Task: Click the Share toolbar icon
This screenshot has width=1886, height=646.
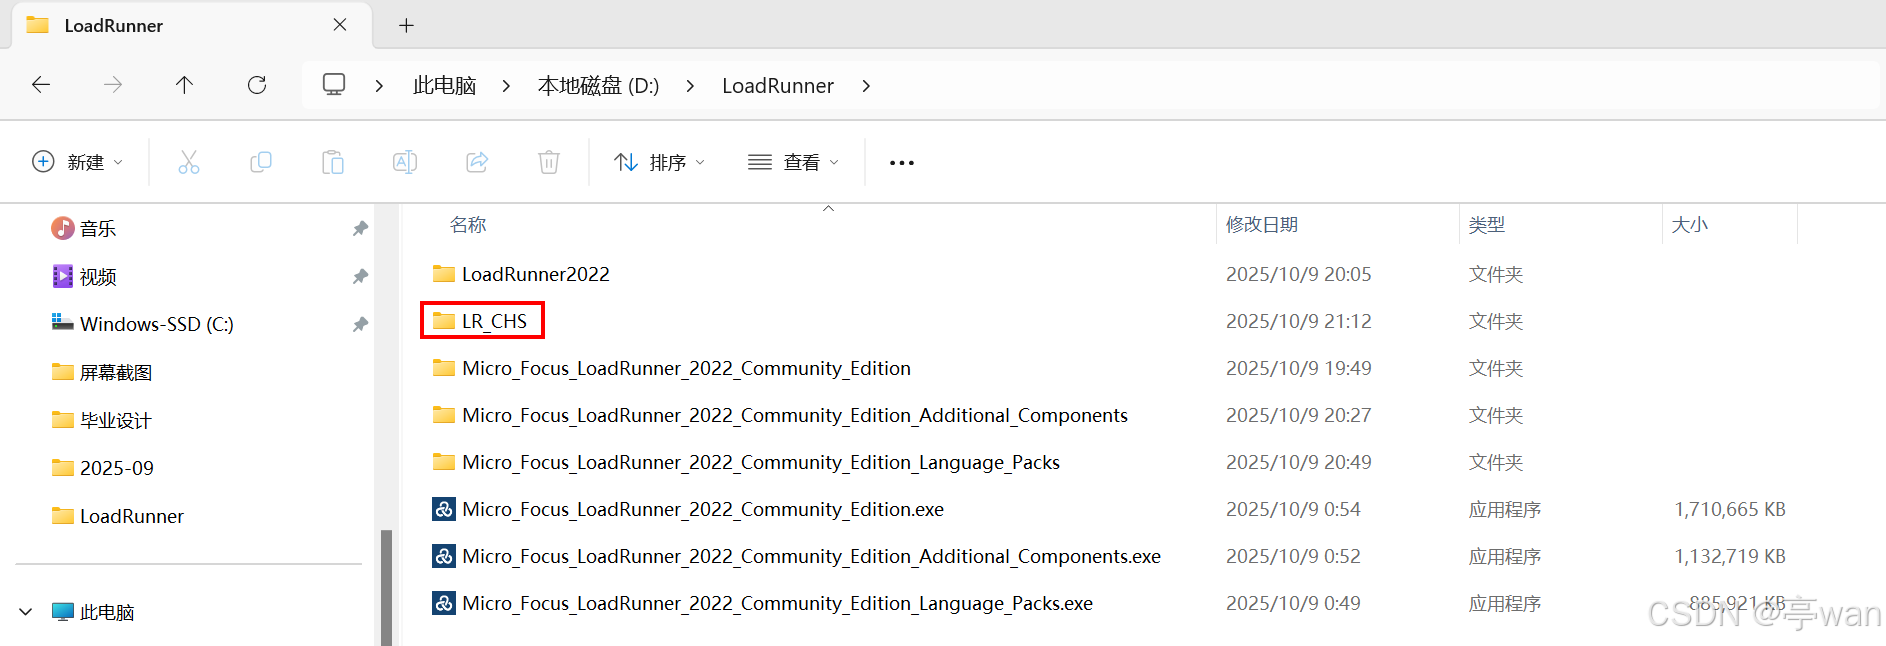Action: pos(477,162)
